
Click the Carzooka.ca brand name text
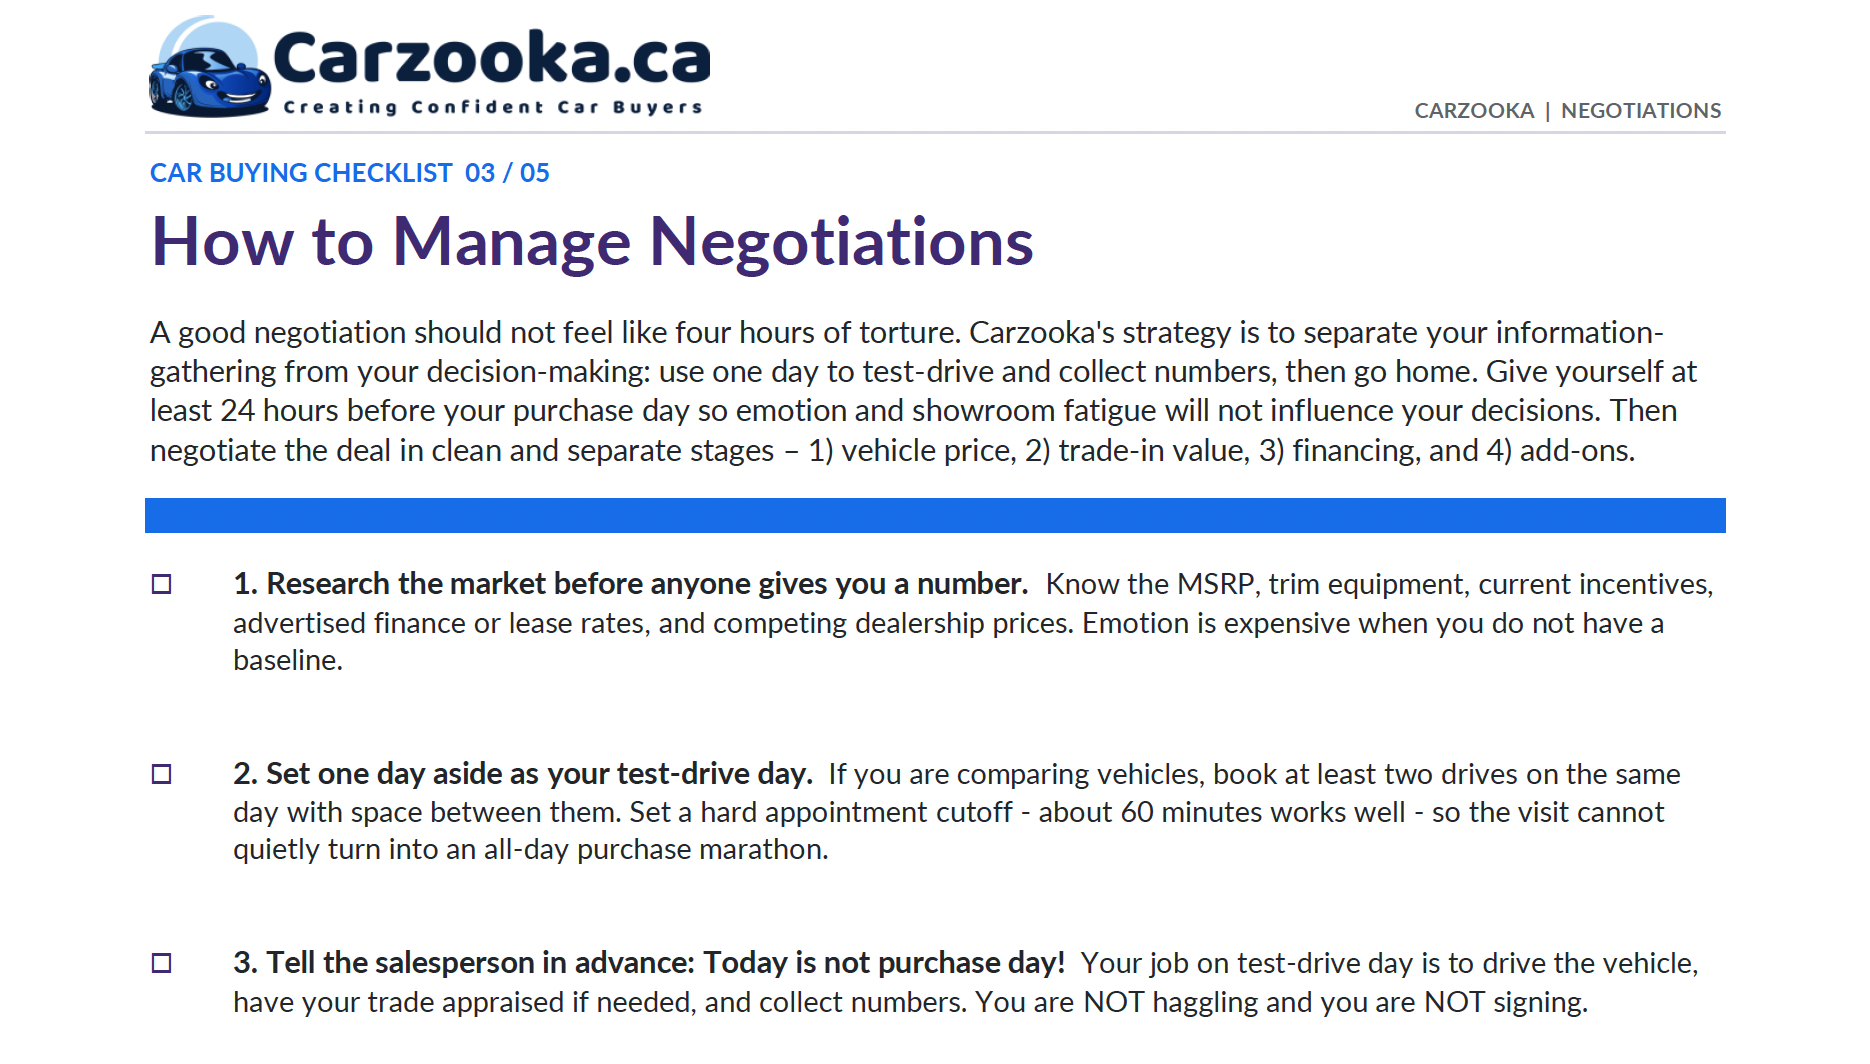click(491, 57)
